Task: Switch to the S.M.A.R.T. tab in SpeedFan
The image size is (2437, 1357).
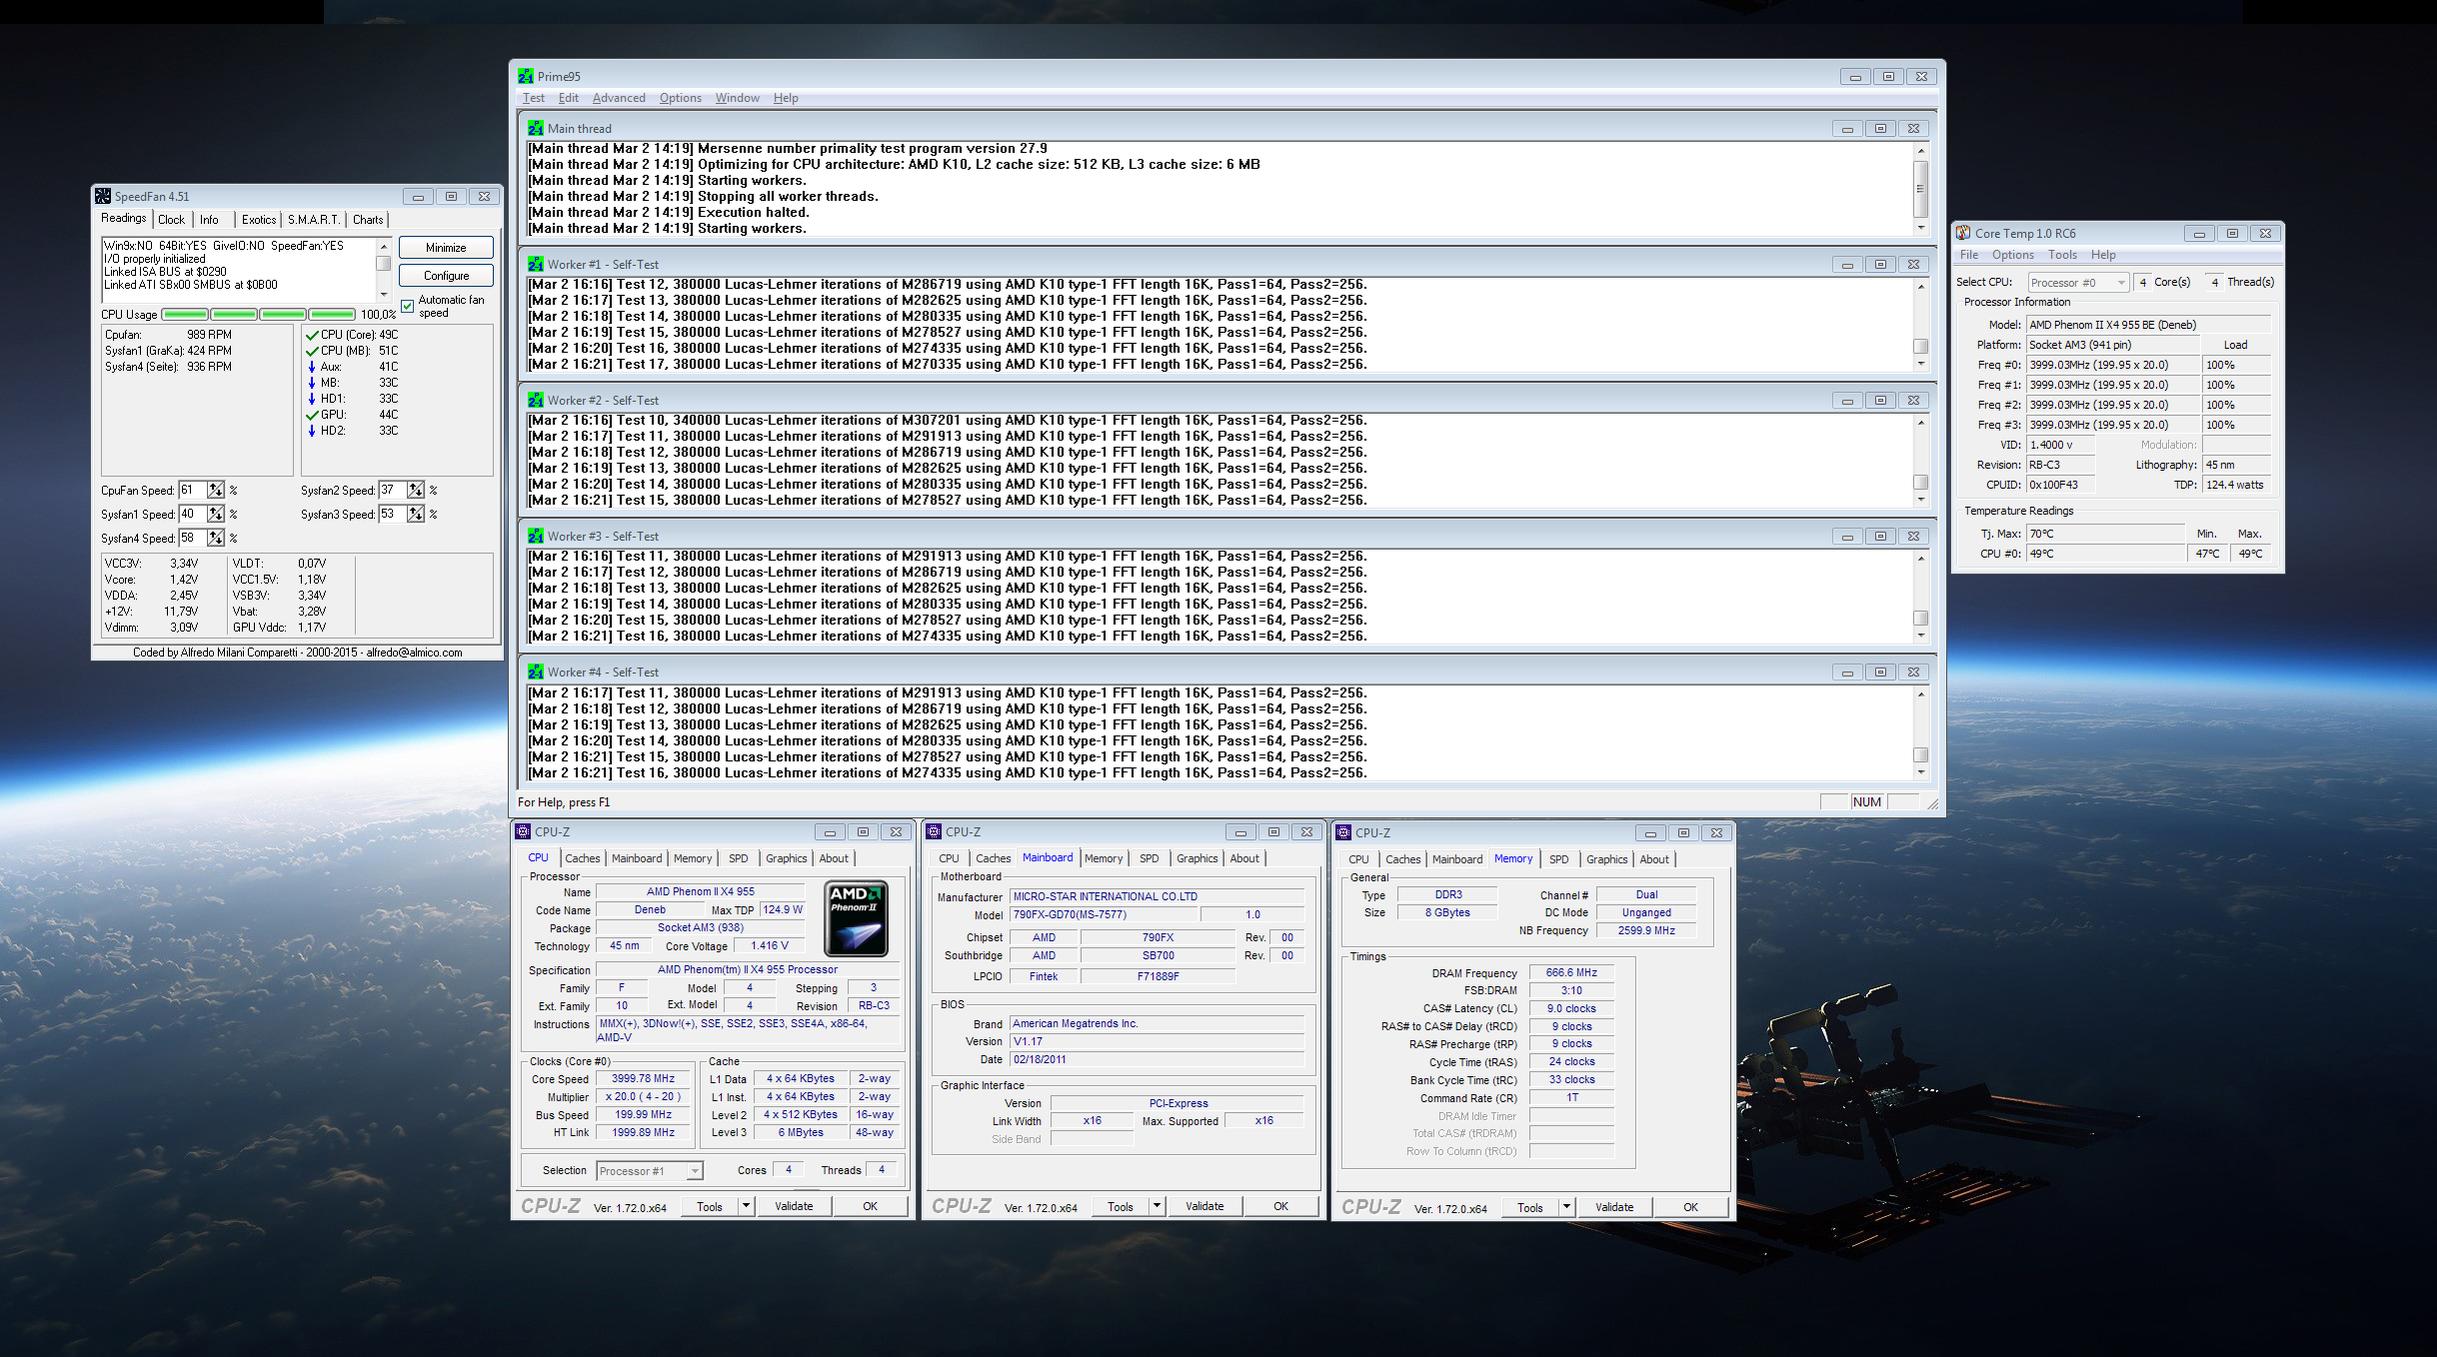Action: [313, 220]
